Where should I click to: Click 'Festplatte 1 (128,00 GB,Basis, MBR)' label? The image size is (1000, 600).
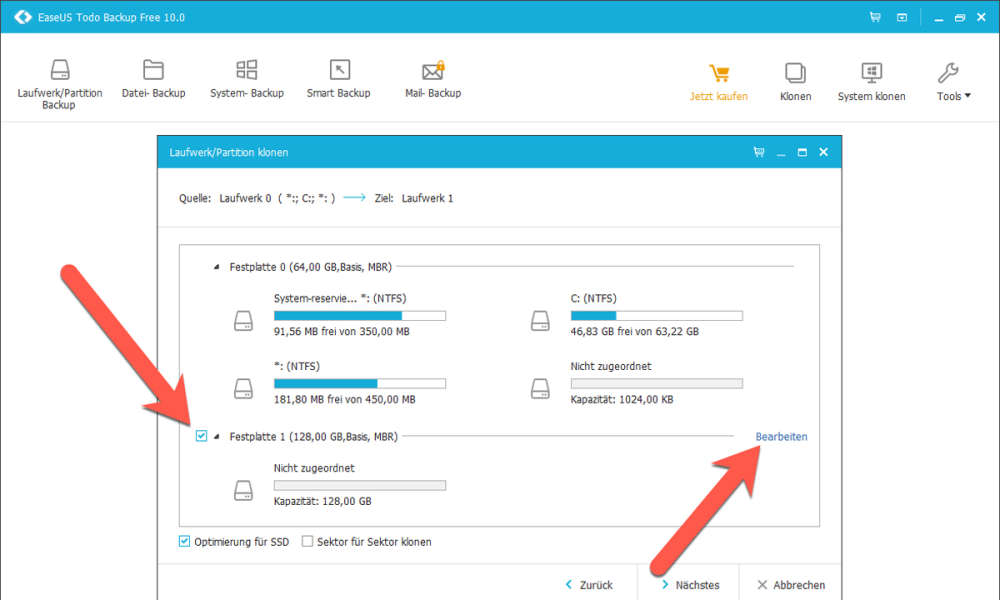[313, 437]
